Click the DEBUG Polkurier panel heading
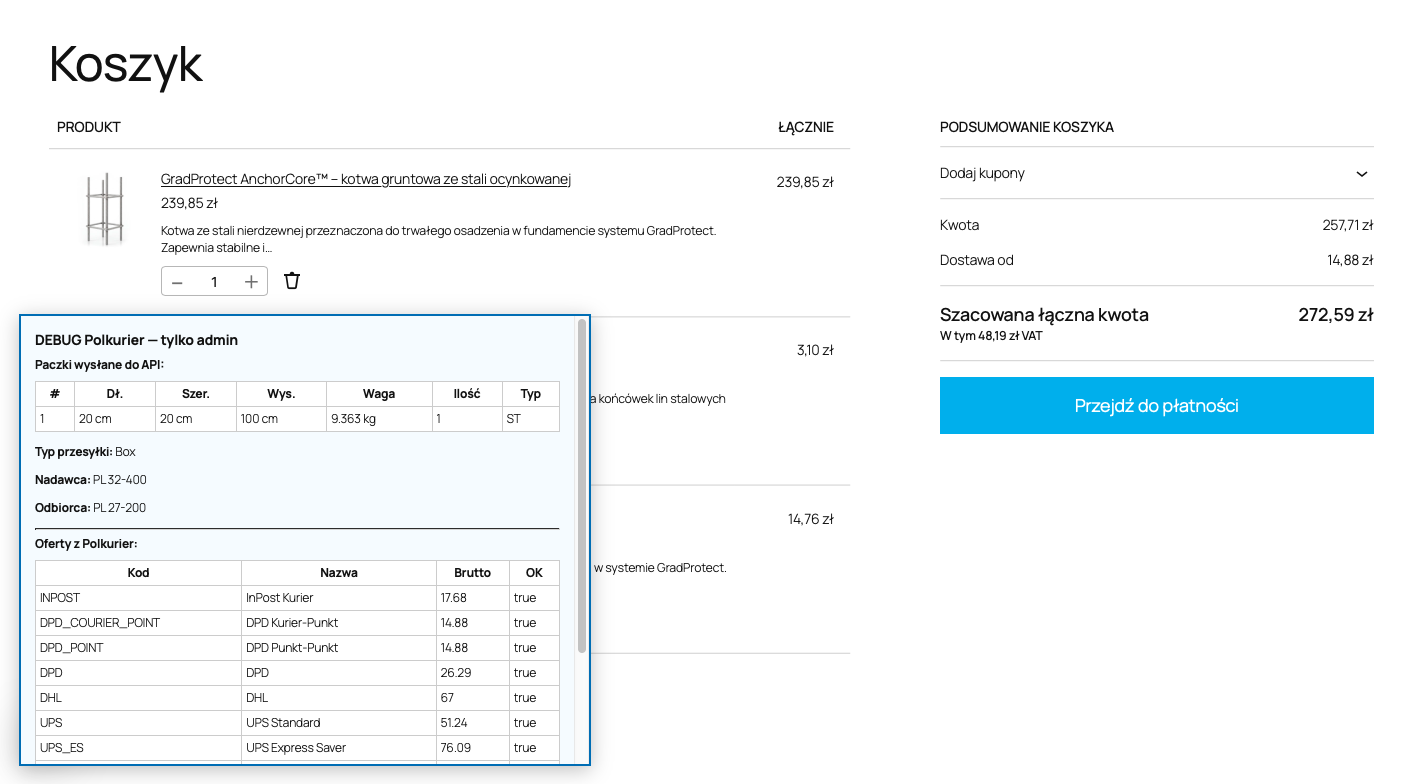 coord(136,340)
